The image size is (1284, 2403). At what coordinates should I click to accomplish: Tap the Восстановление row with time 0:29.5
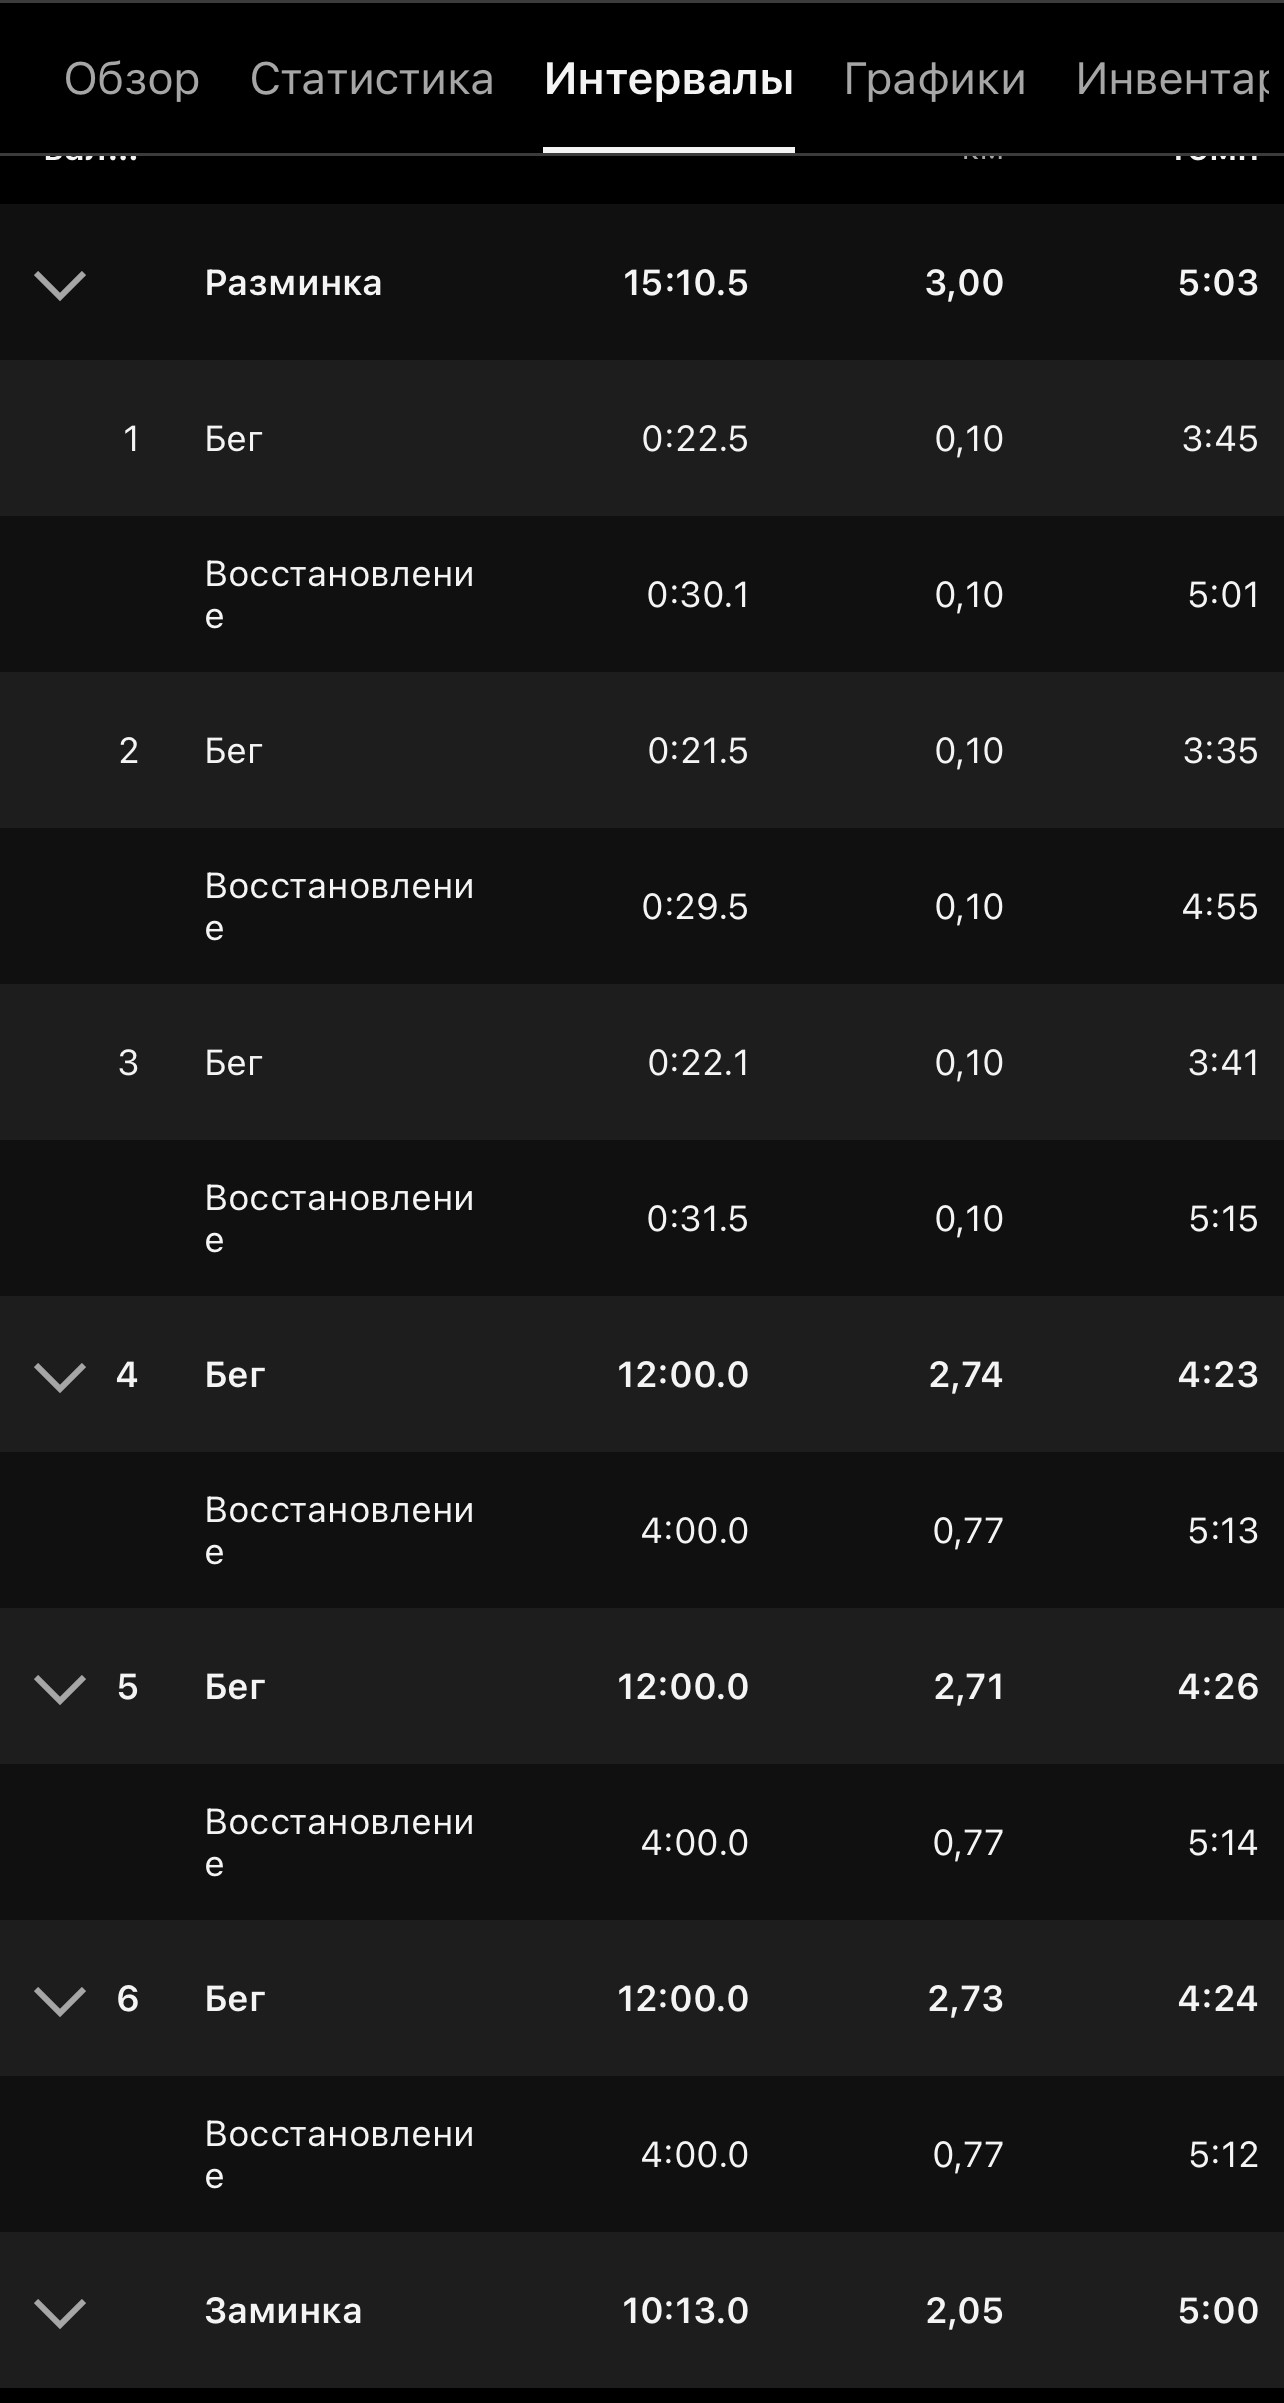click(642, 906)
